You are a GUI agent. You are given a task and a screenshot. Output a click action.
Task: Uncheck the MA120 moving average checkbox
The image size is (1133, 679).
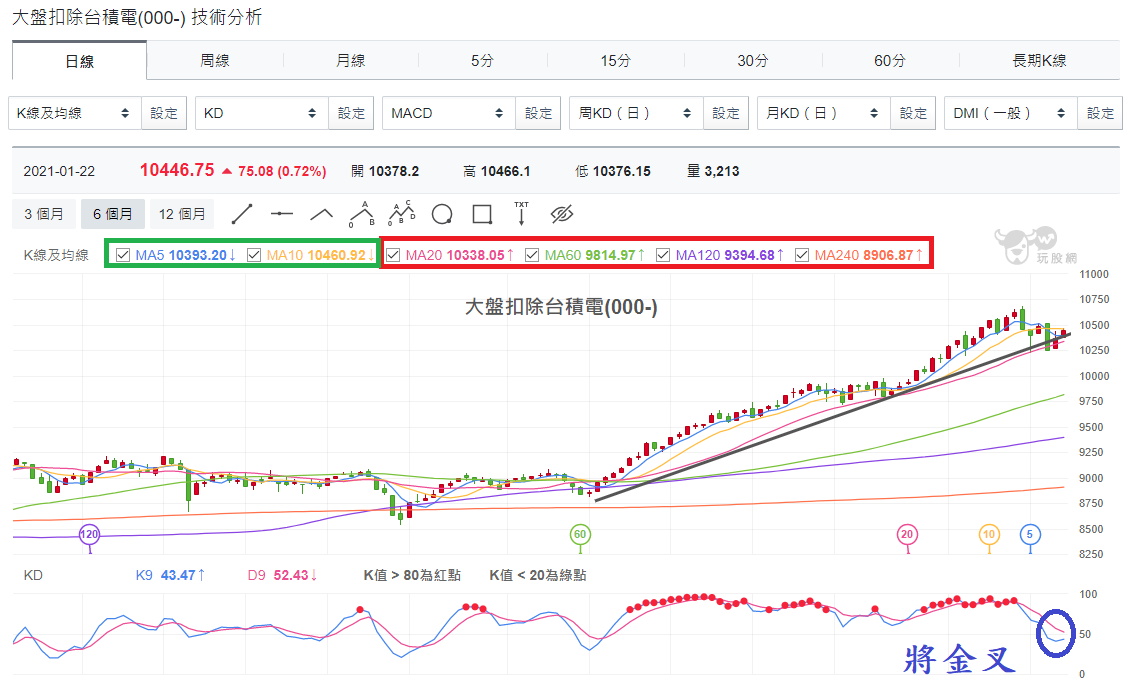663,255
